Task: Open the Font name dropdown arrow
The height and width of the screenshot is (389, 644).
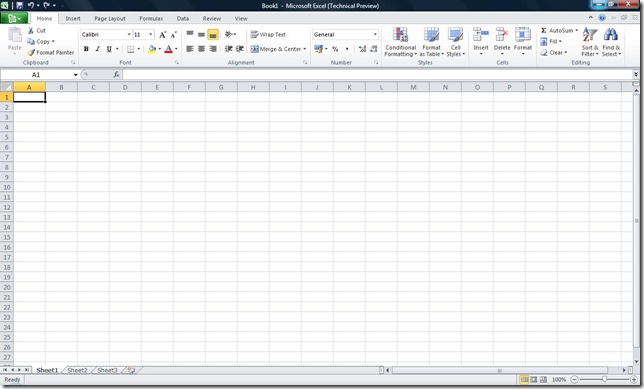Action: (x=129, y=35)
